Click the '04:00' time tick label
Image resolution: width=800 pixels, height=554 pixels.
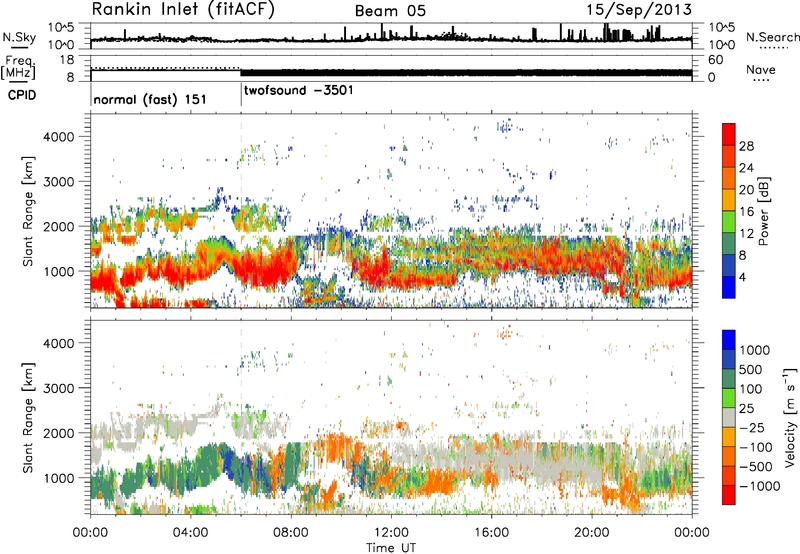pyautogui.click(x=190, y=533)
